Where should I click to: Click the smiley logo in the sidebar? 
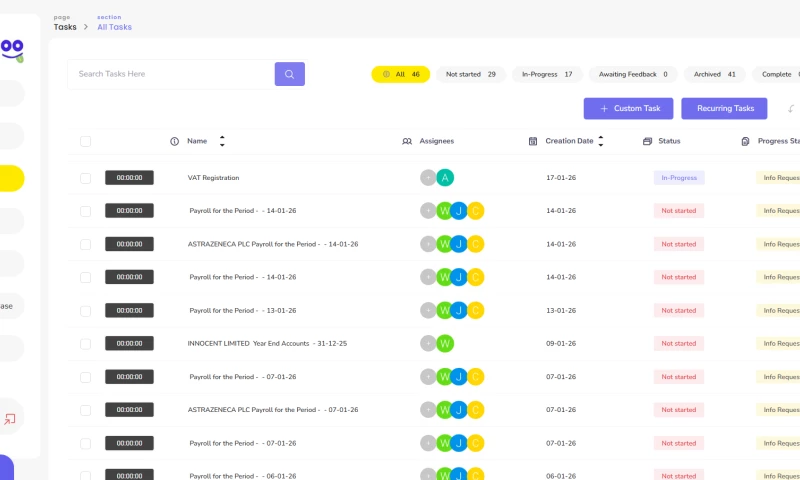coord(12,50)
